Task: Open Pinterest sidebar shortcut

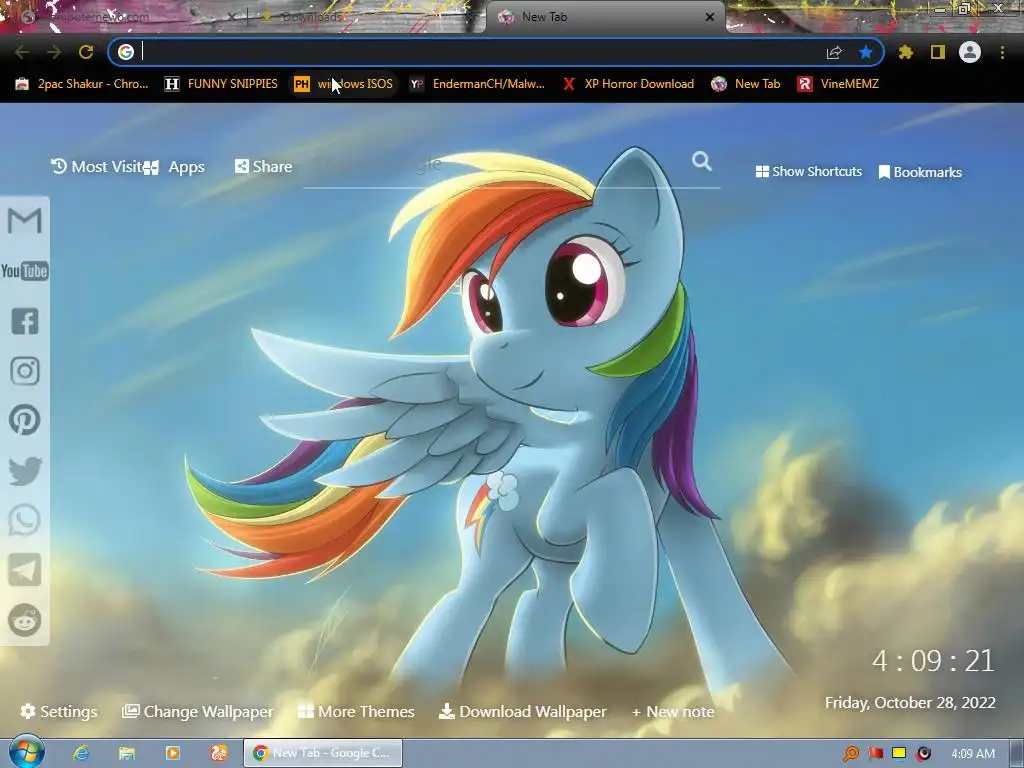Action: [x=25, y=420]
